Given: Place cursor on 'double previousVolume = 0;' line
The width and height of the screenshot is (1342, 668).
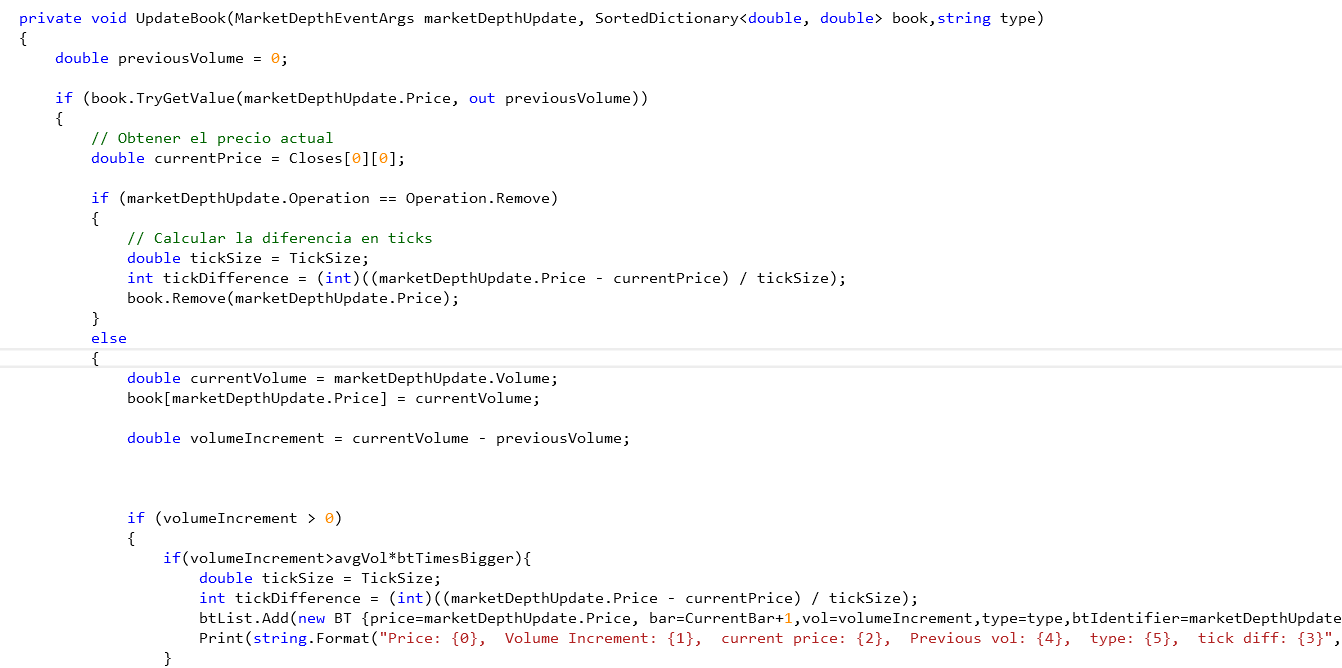Looking at the screenshot, I should click(171, 58).
